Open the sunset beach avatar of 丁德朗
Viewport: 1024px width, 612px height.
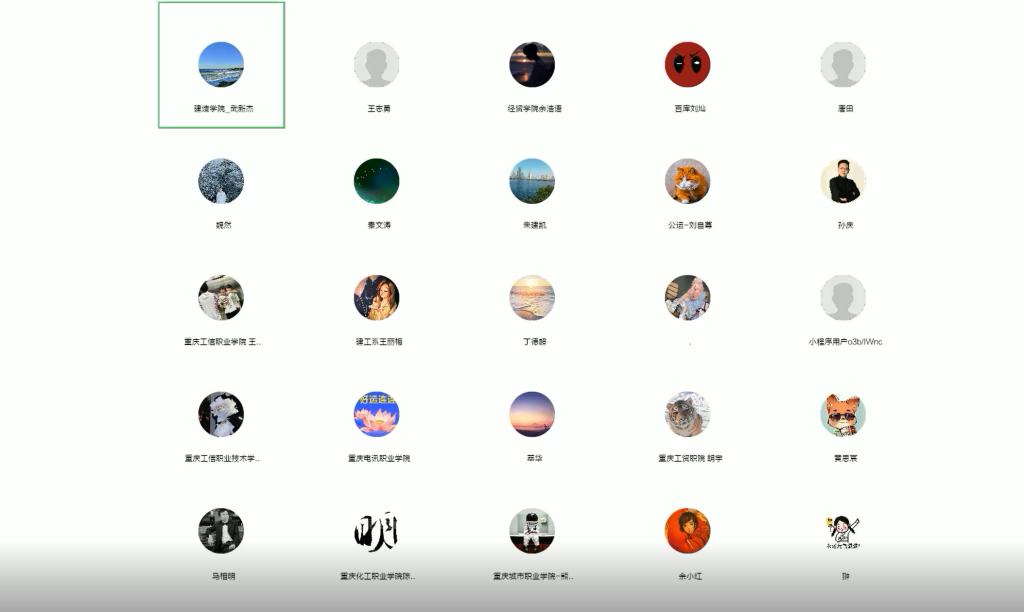532,298
